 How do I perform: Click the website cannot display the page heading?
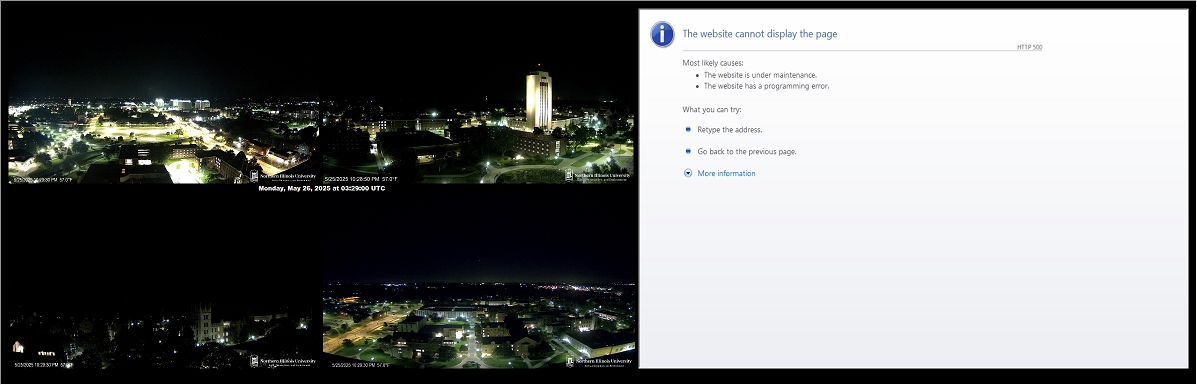coord(760,34)
